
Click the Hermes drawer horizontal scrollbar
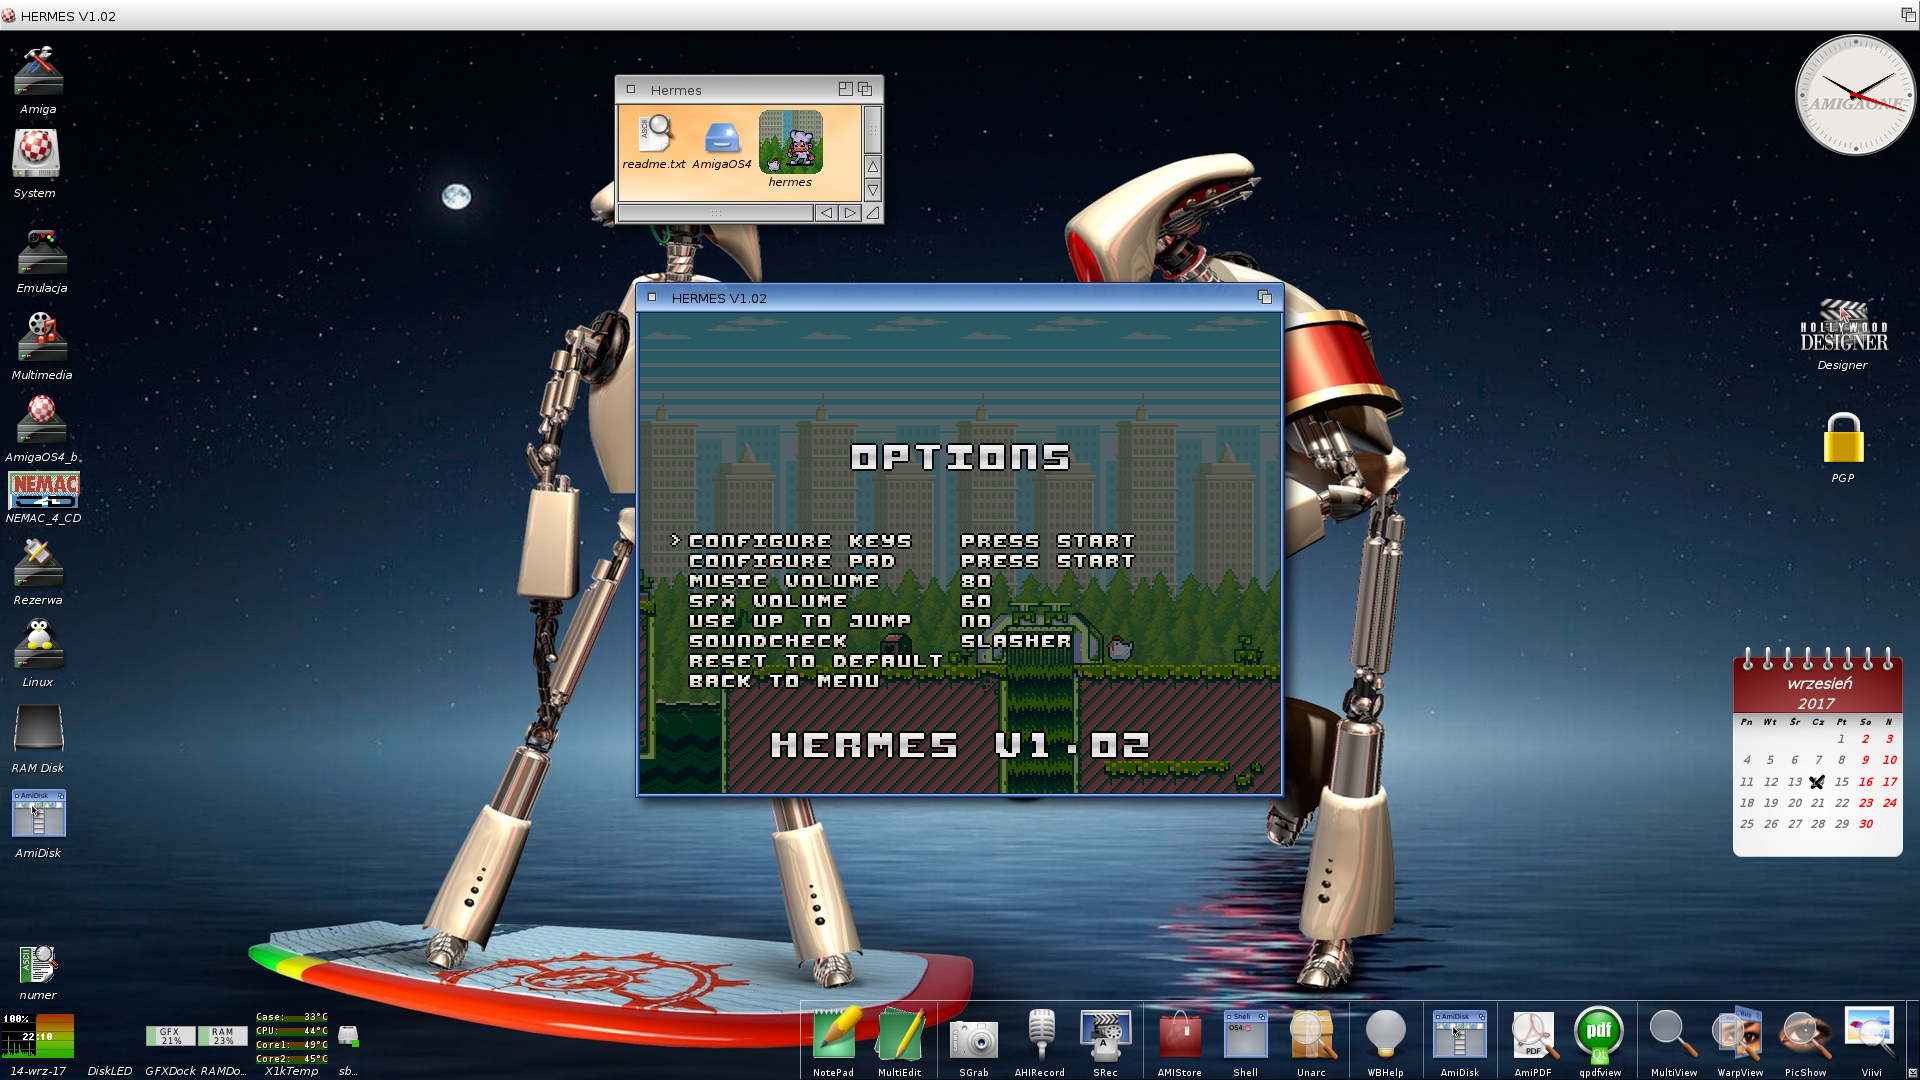716,212
